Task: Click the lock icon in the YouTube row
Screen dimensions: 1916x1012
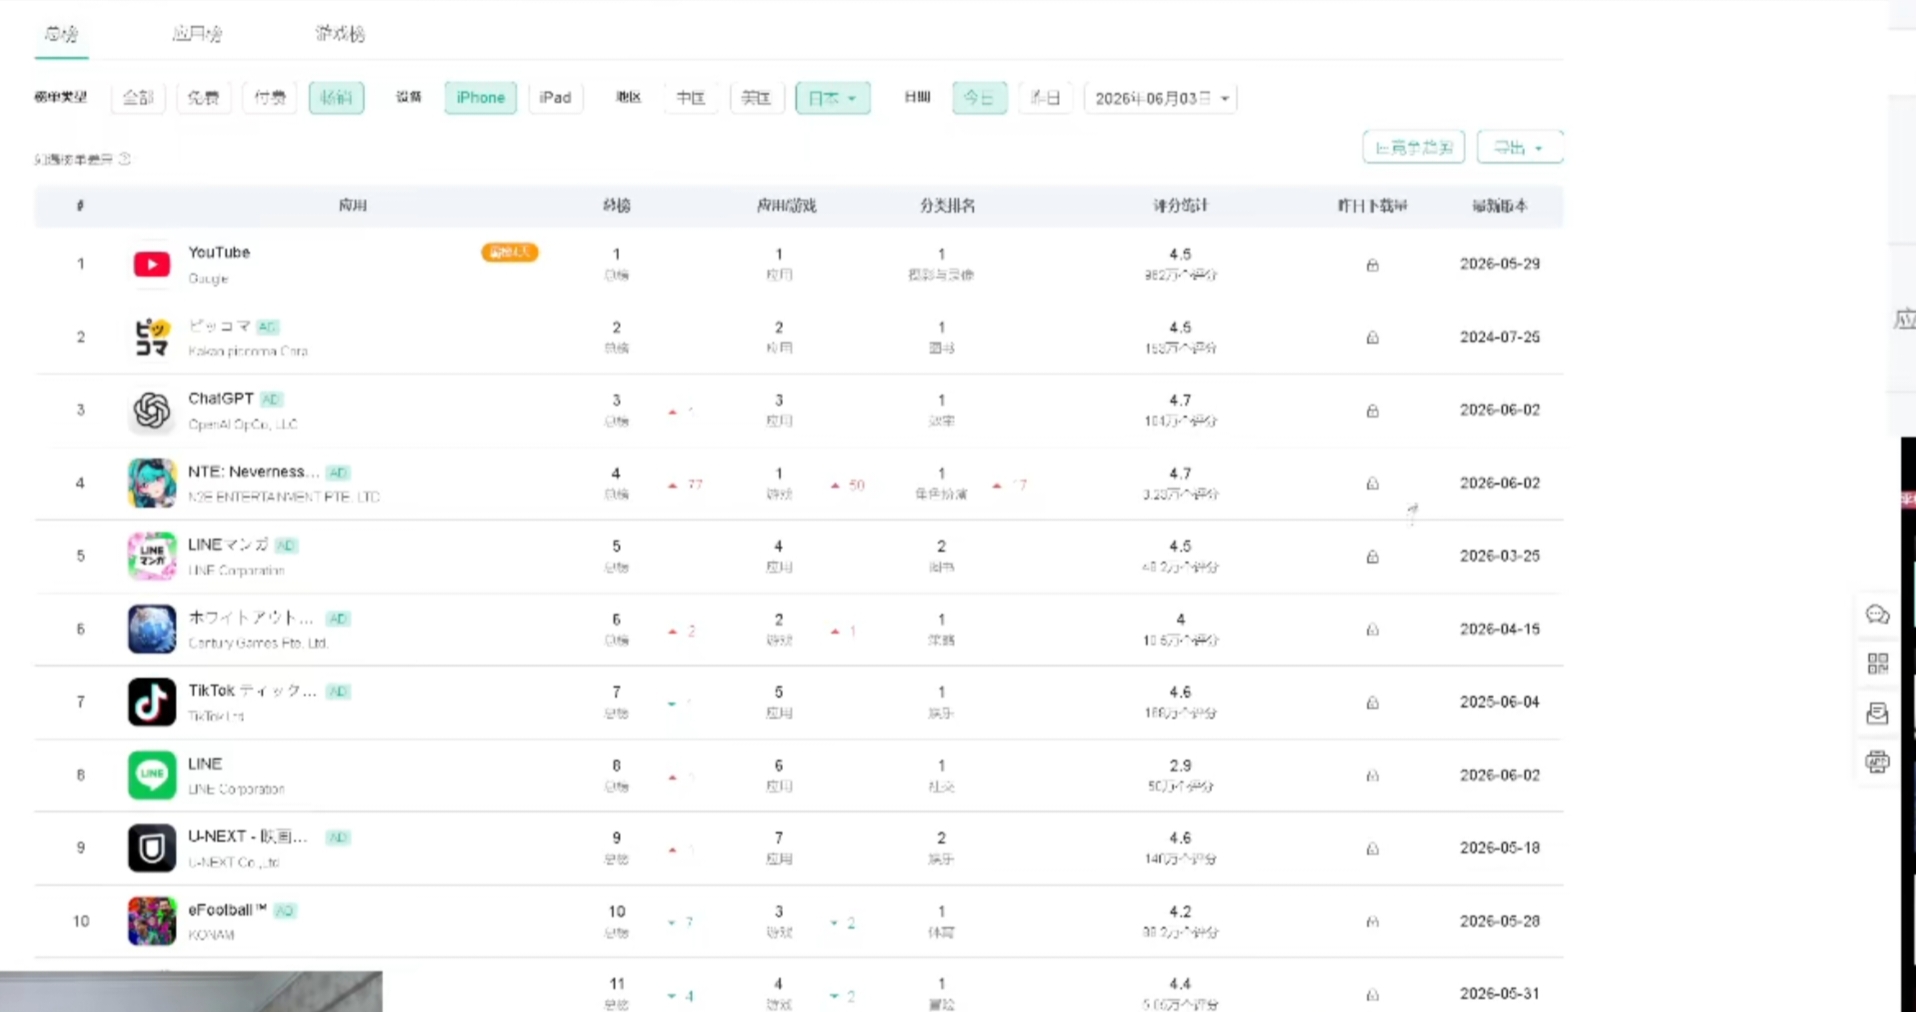Action: coord(1372,265)
